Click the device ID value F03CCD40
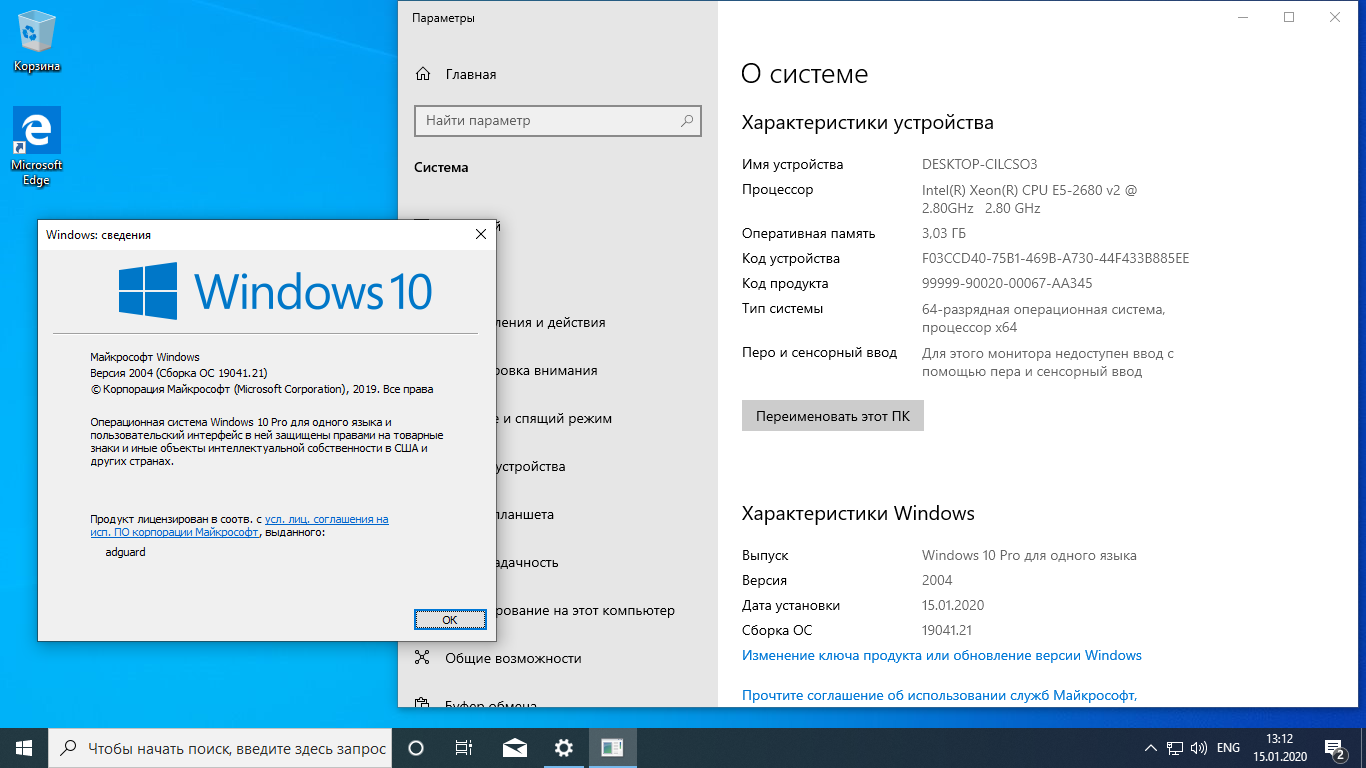The height and width of the screenshot is (768, 1366). coord(1056,258)
